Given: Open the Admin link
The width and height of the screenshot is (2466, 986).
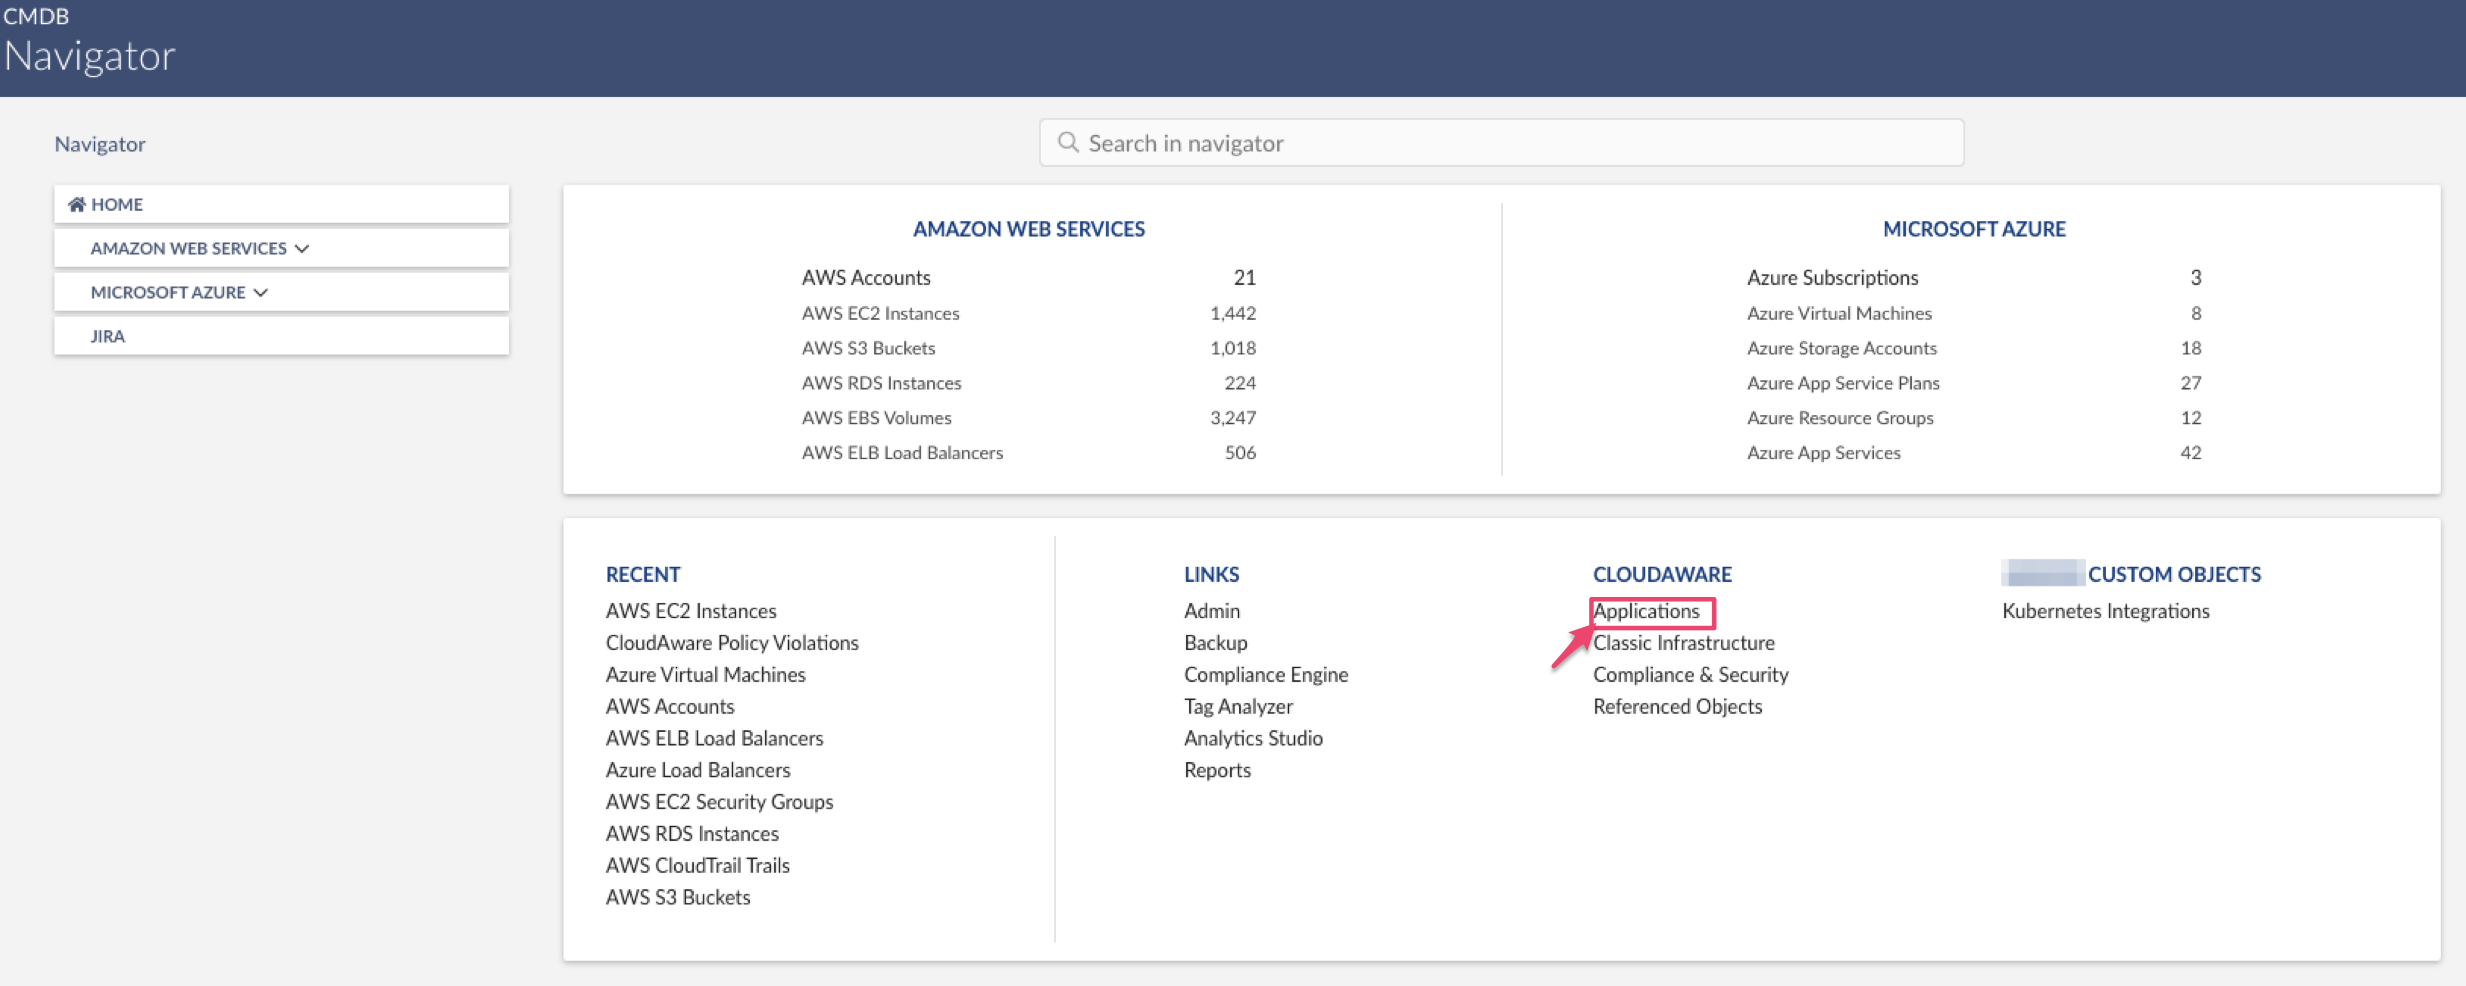Looking at the screenshot, I should point(1212,611).
